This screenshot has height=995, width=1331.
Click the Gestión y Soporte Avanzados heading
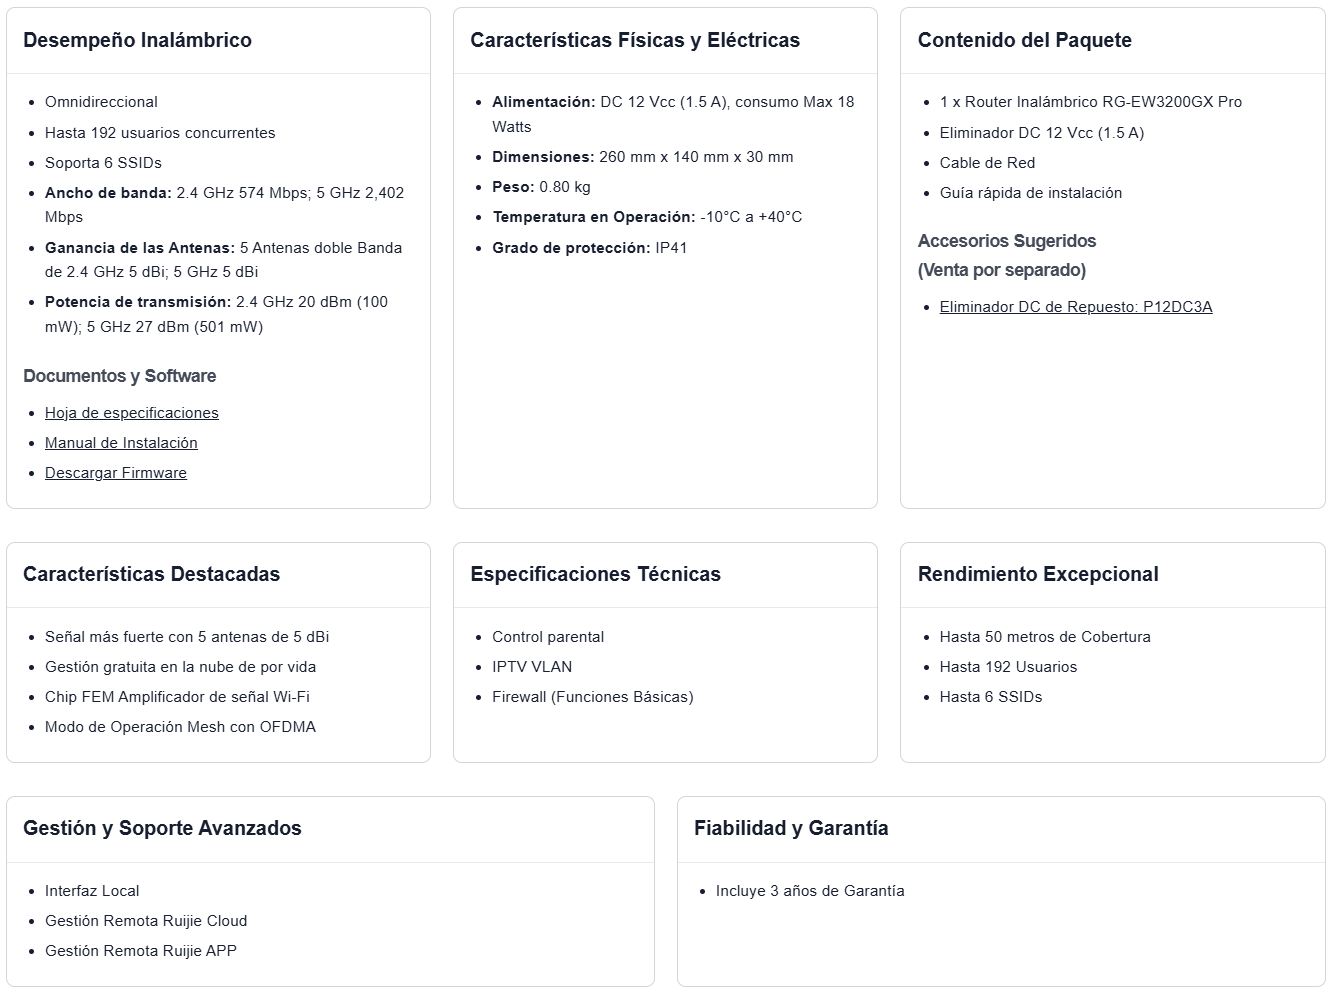[x=162, y=829]
